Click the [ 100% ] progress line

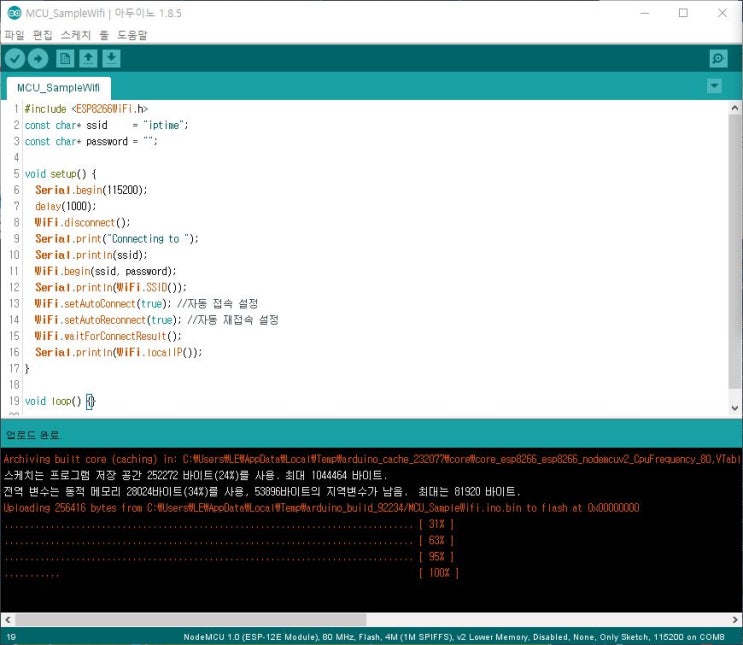click(x=232, y=573)
